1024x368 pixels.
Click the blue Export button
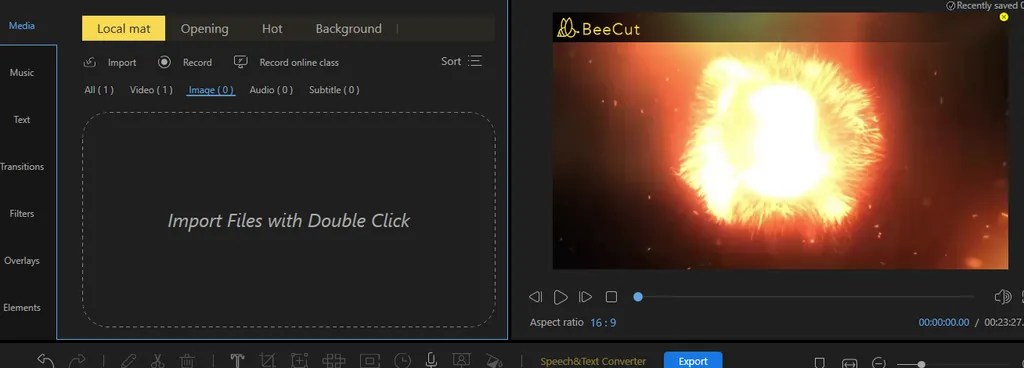[693, 361]
